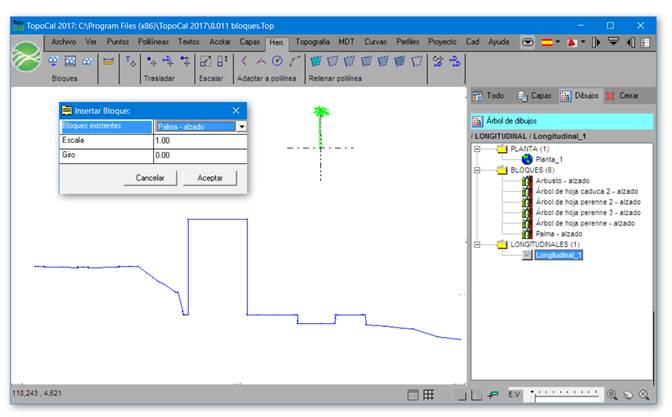Open the Bloques existentes dropdown arrow

[x=242, y=126]
